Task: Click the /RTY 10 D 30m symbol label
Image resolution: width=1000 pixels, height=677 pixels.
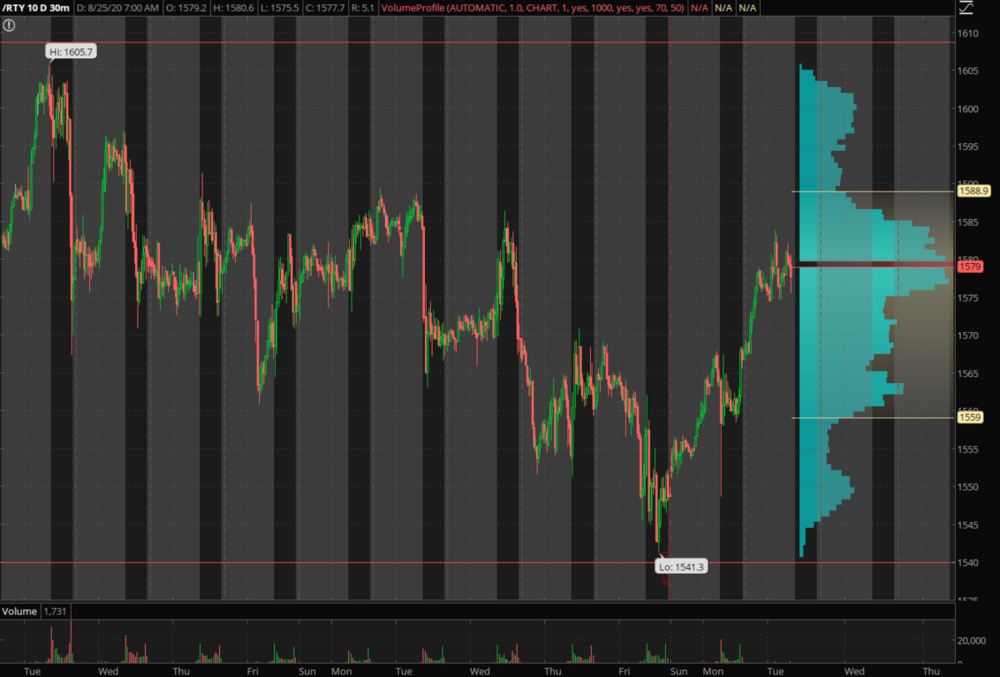Action: click(x=35, y=8)
